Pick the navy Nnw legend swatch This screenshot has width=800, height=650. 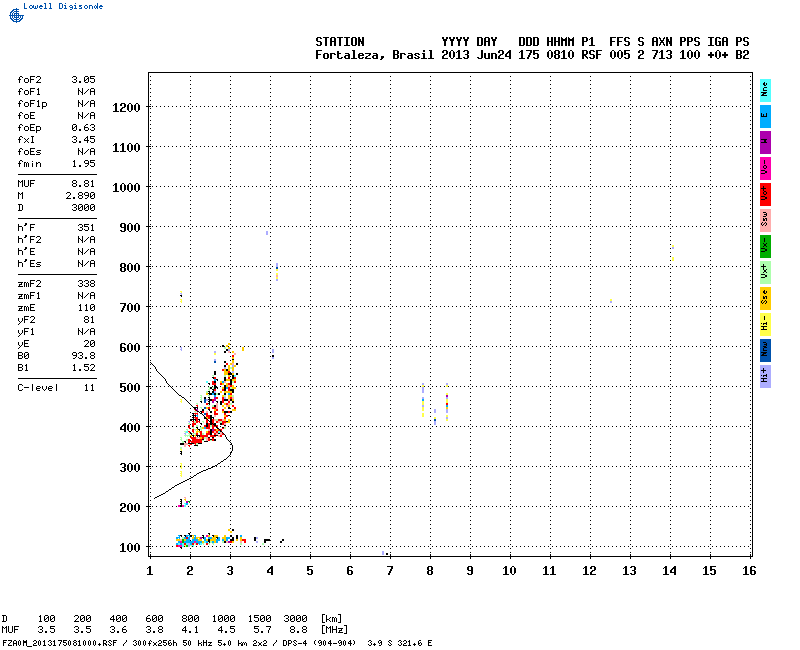pyautogui.click(x=765, y=351)
